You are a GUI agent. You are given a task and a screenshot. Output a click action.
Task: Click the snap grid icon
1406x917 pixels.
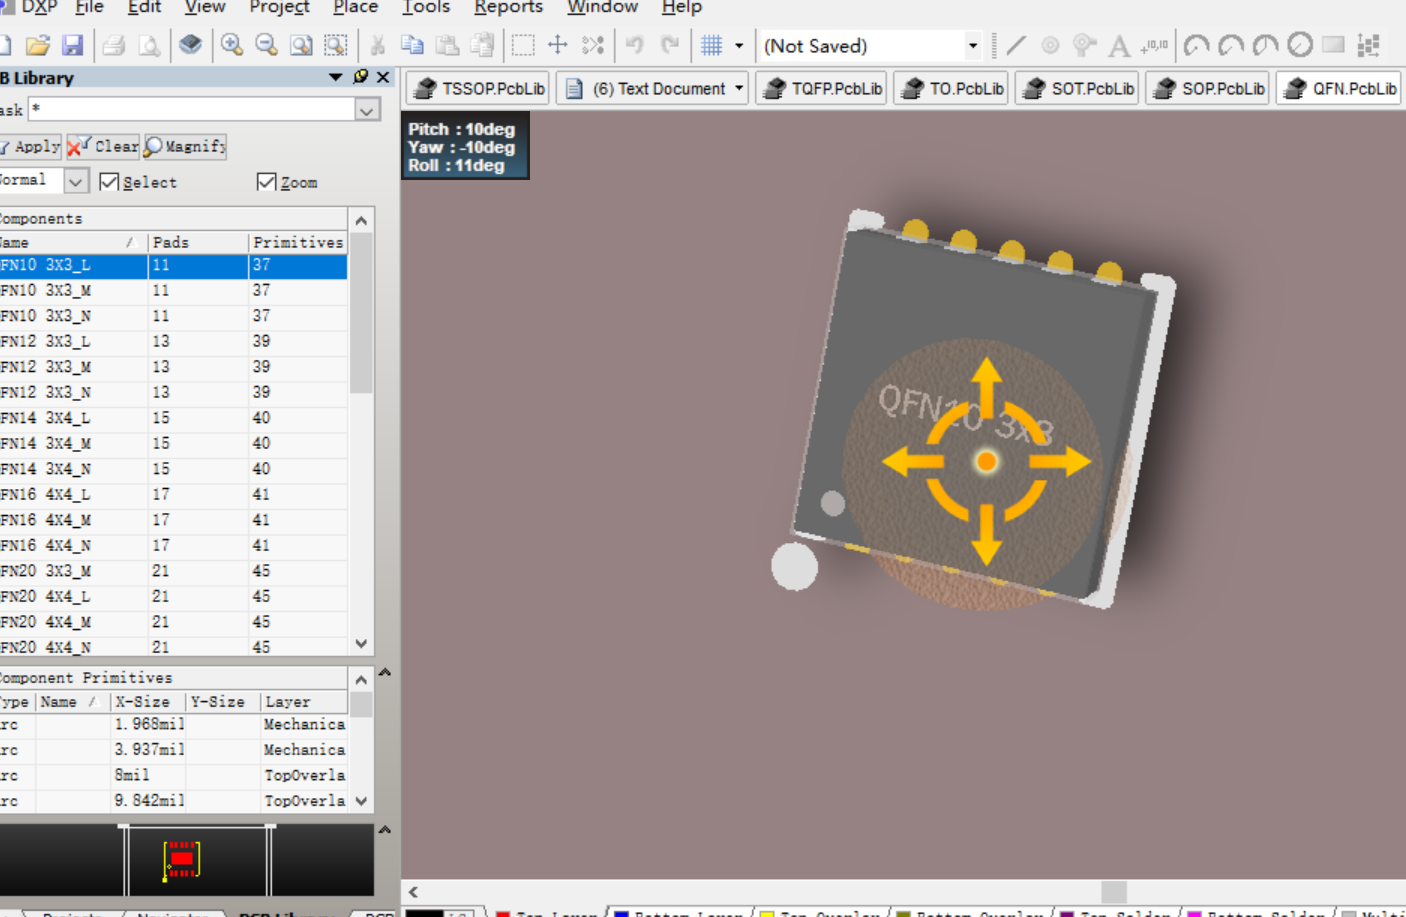(x=712, y=45)
